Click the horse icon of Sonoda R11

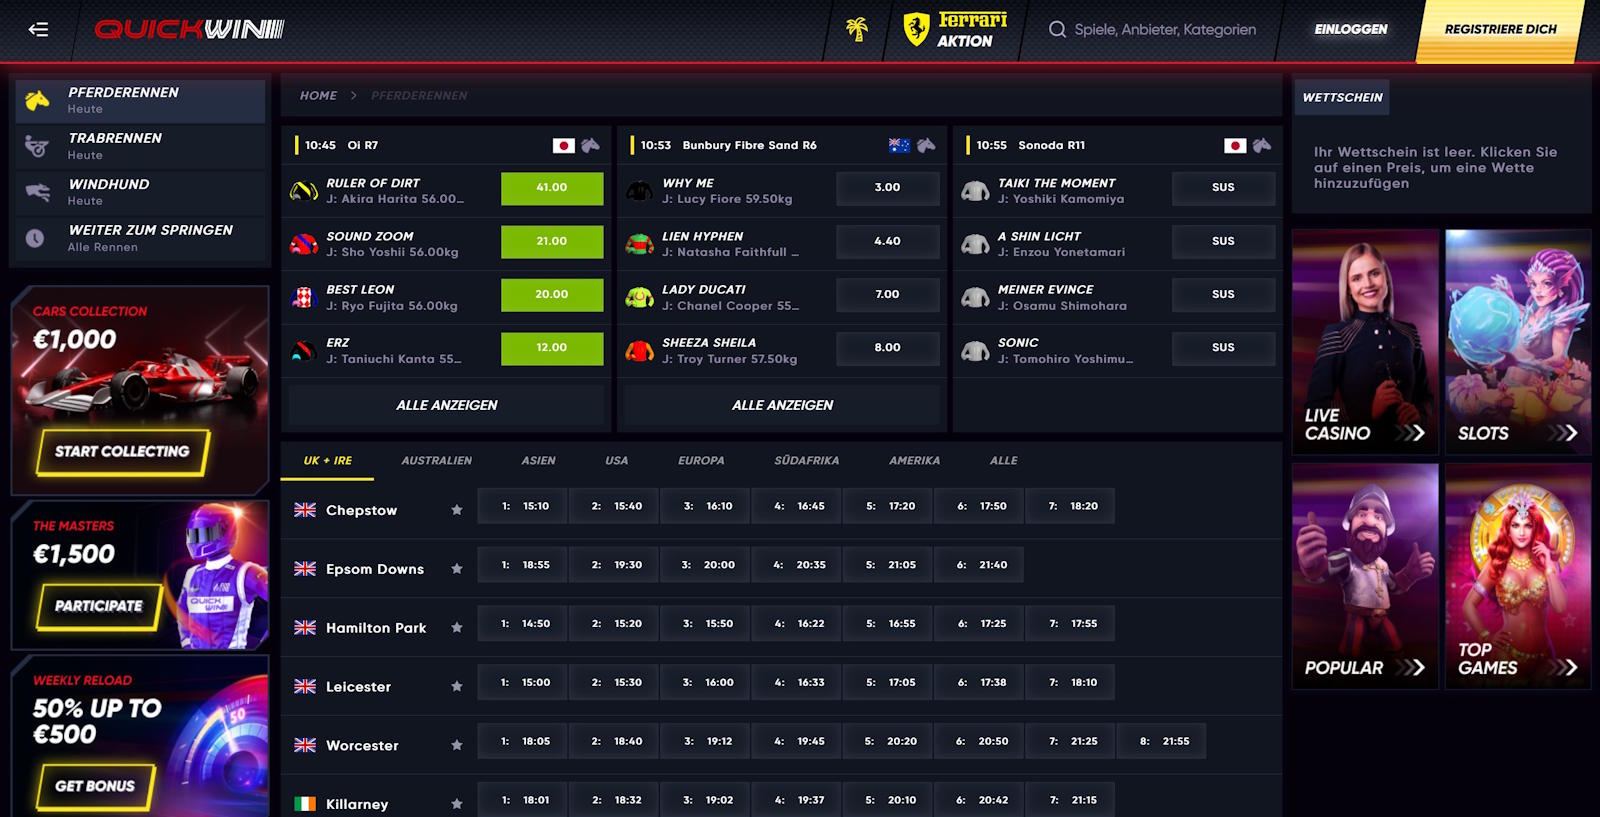(x=1263, y=145)
